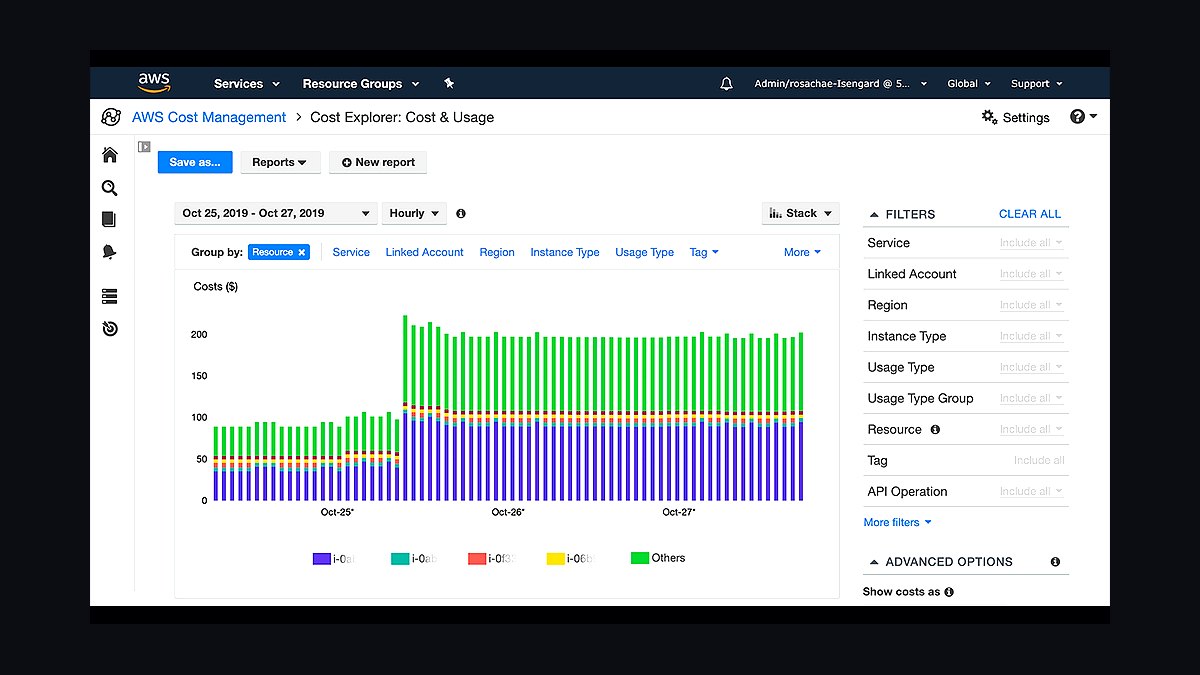Image resolution: width=1200 pixels, height=675 pixels.
Task: Click the Oct-26* axis label
Action: point(508,512)
